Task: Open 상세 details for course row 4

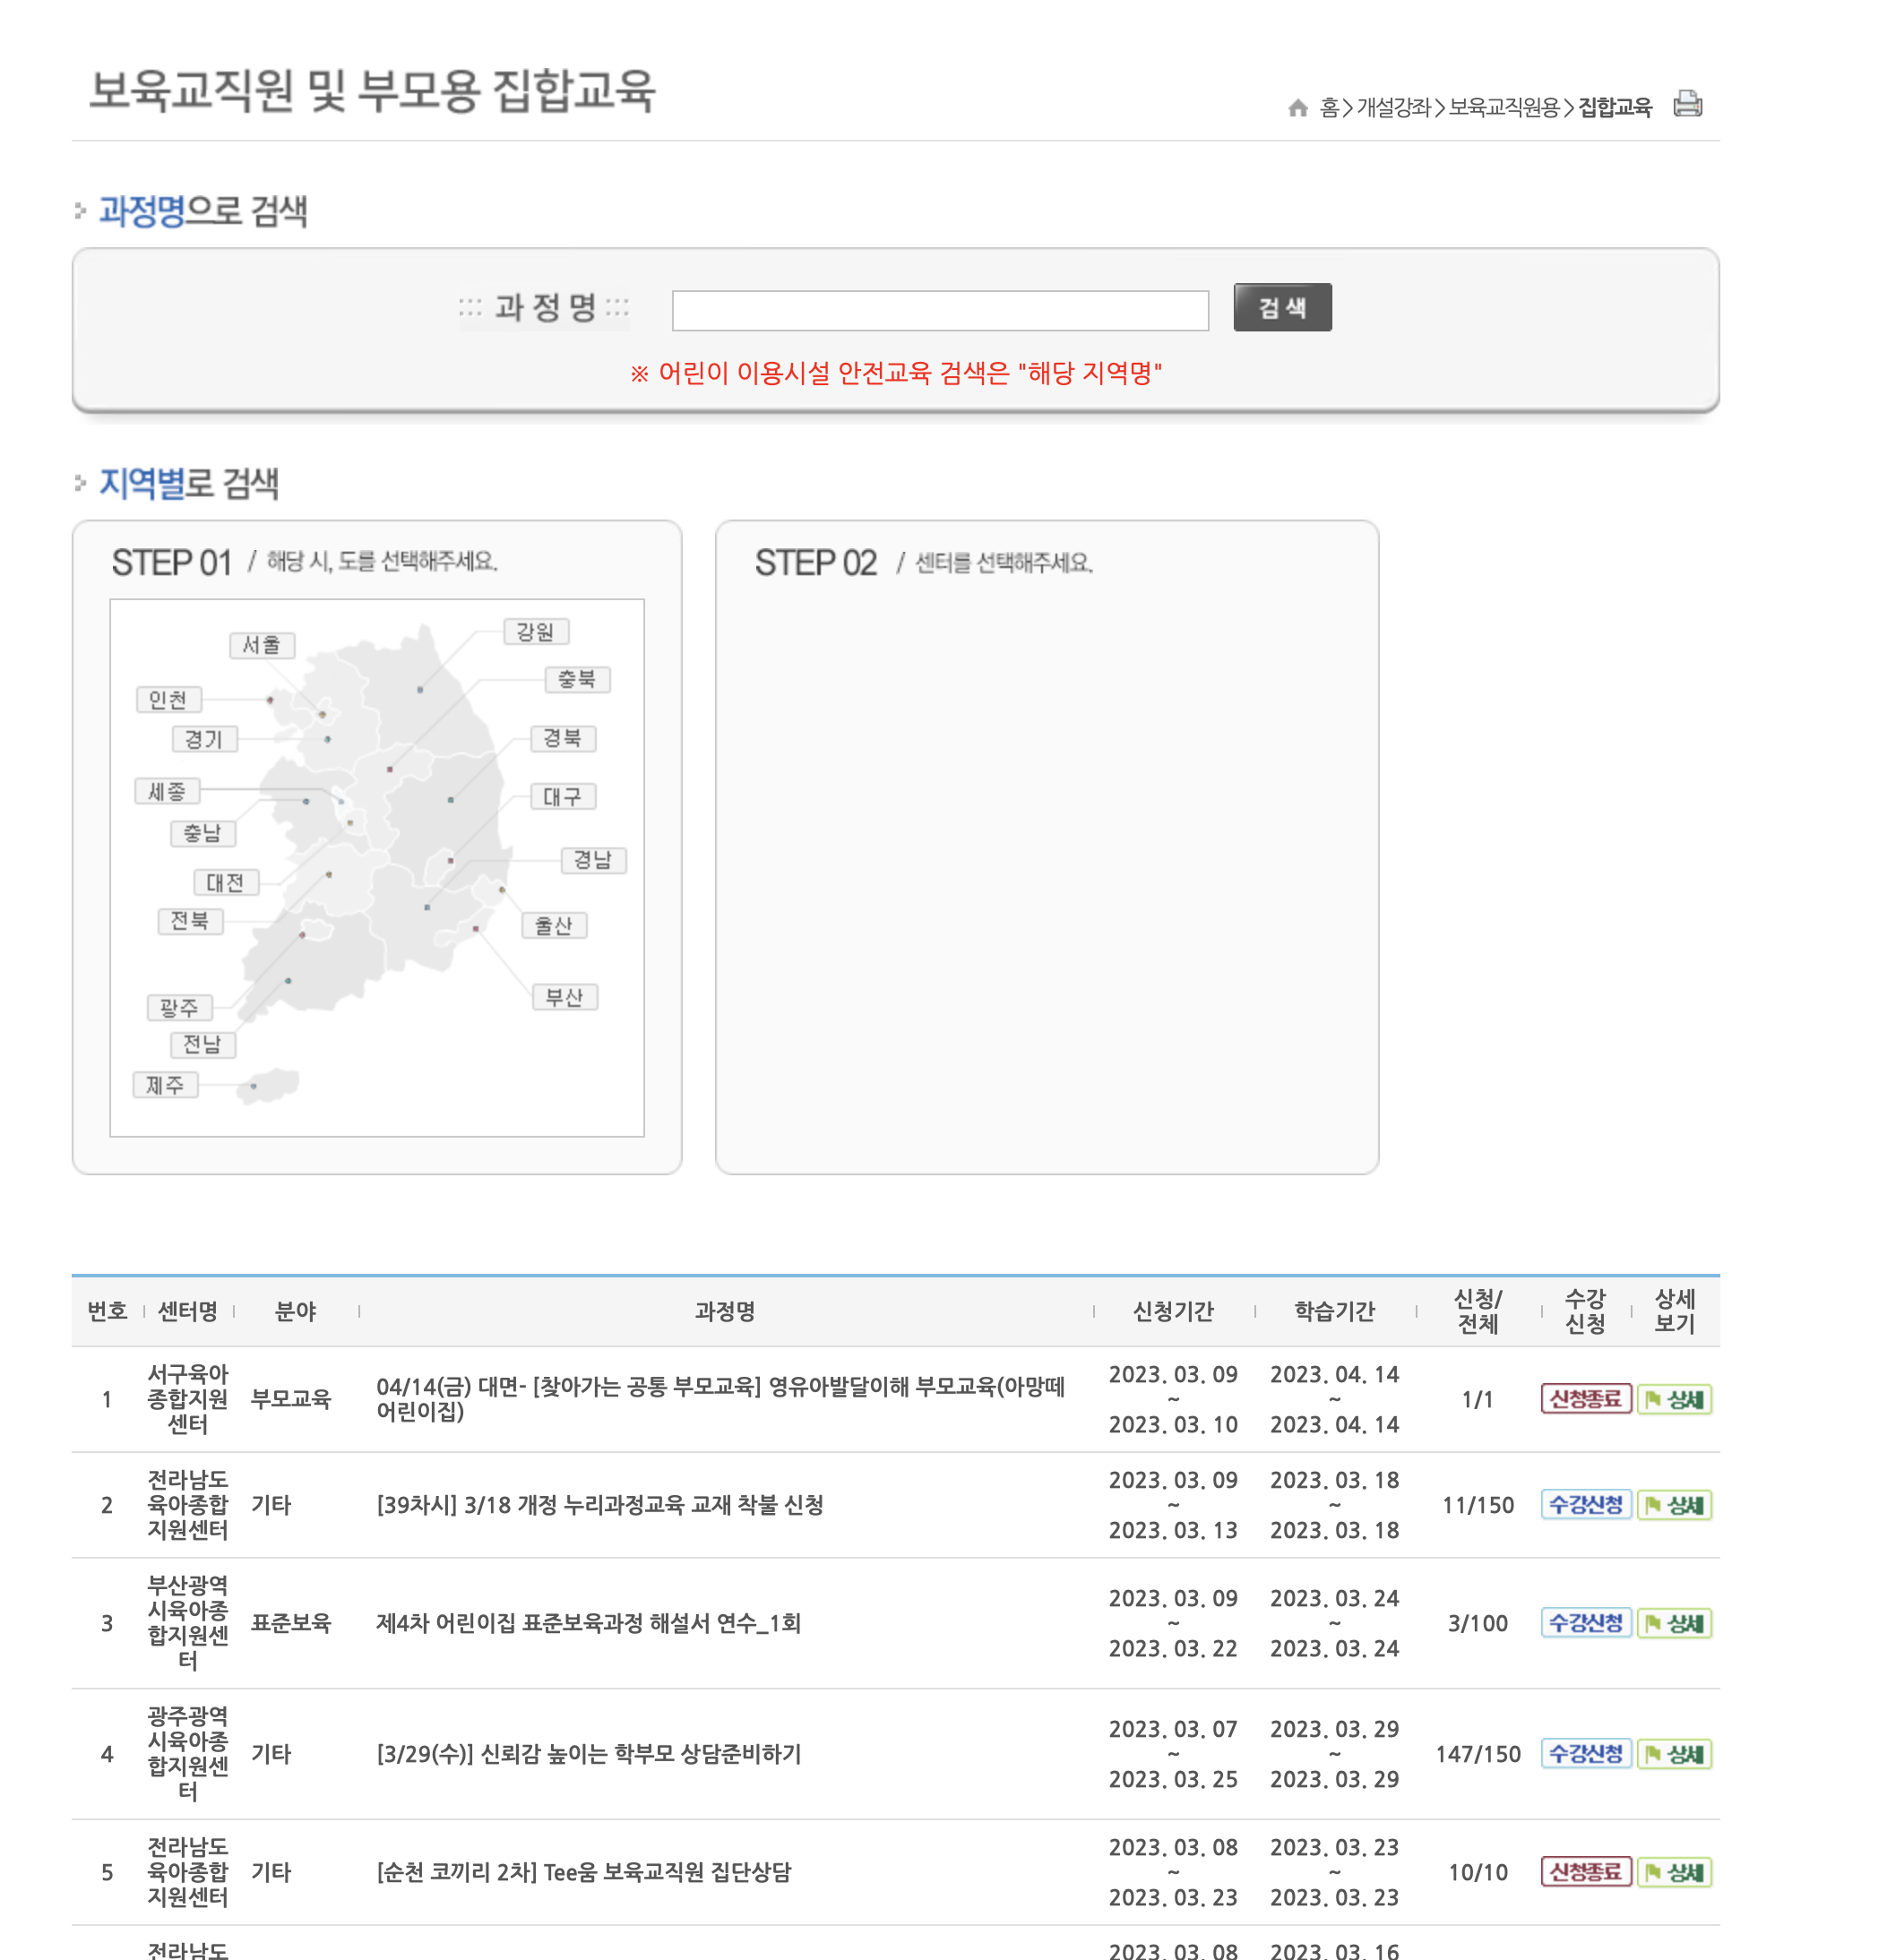Action: click(x=1674, y=1754)
